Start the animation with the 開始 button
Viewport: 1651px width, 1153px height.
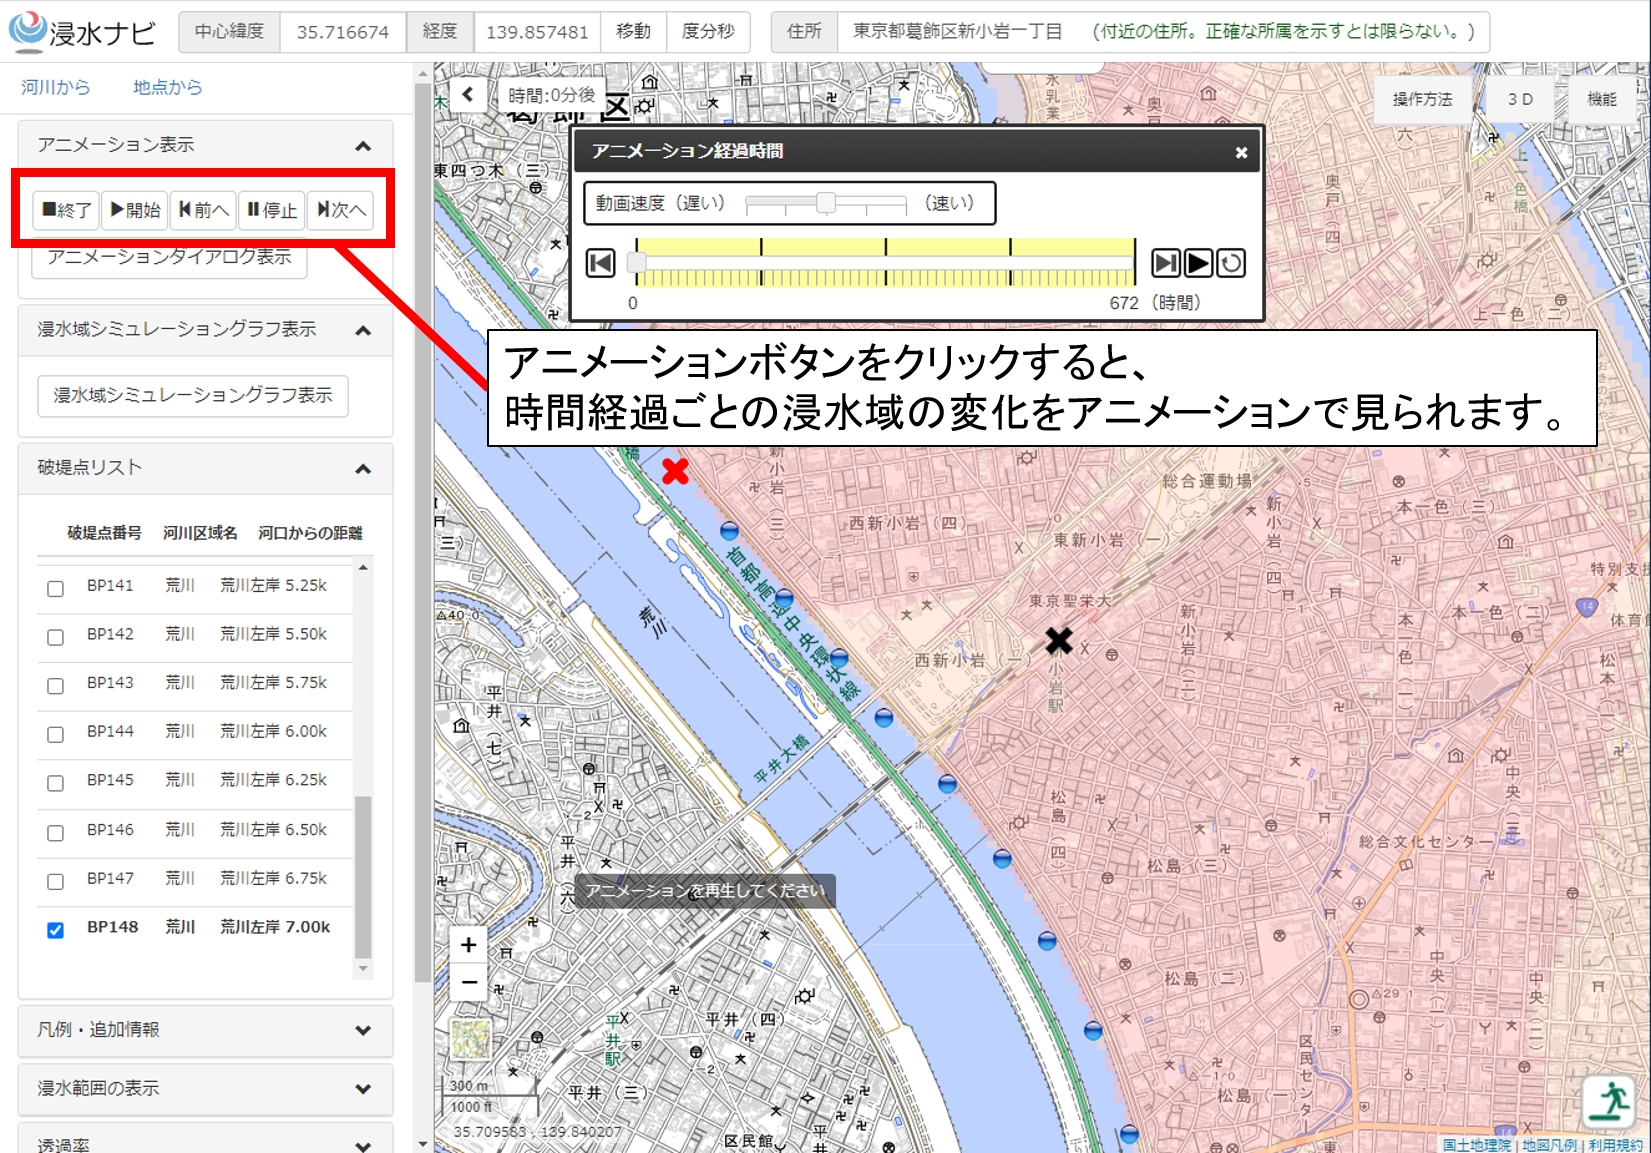coord(135,210)
